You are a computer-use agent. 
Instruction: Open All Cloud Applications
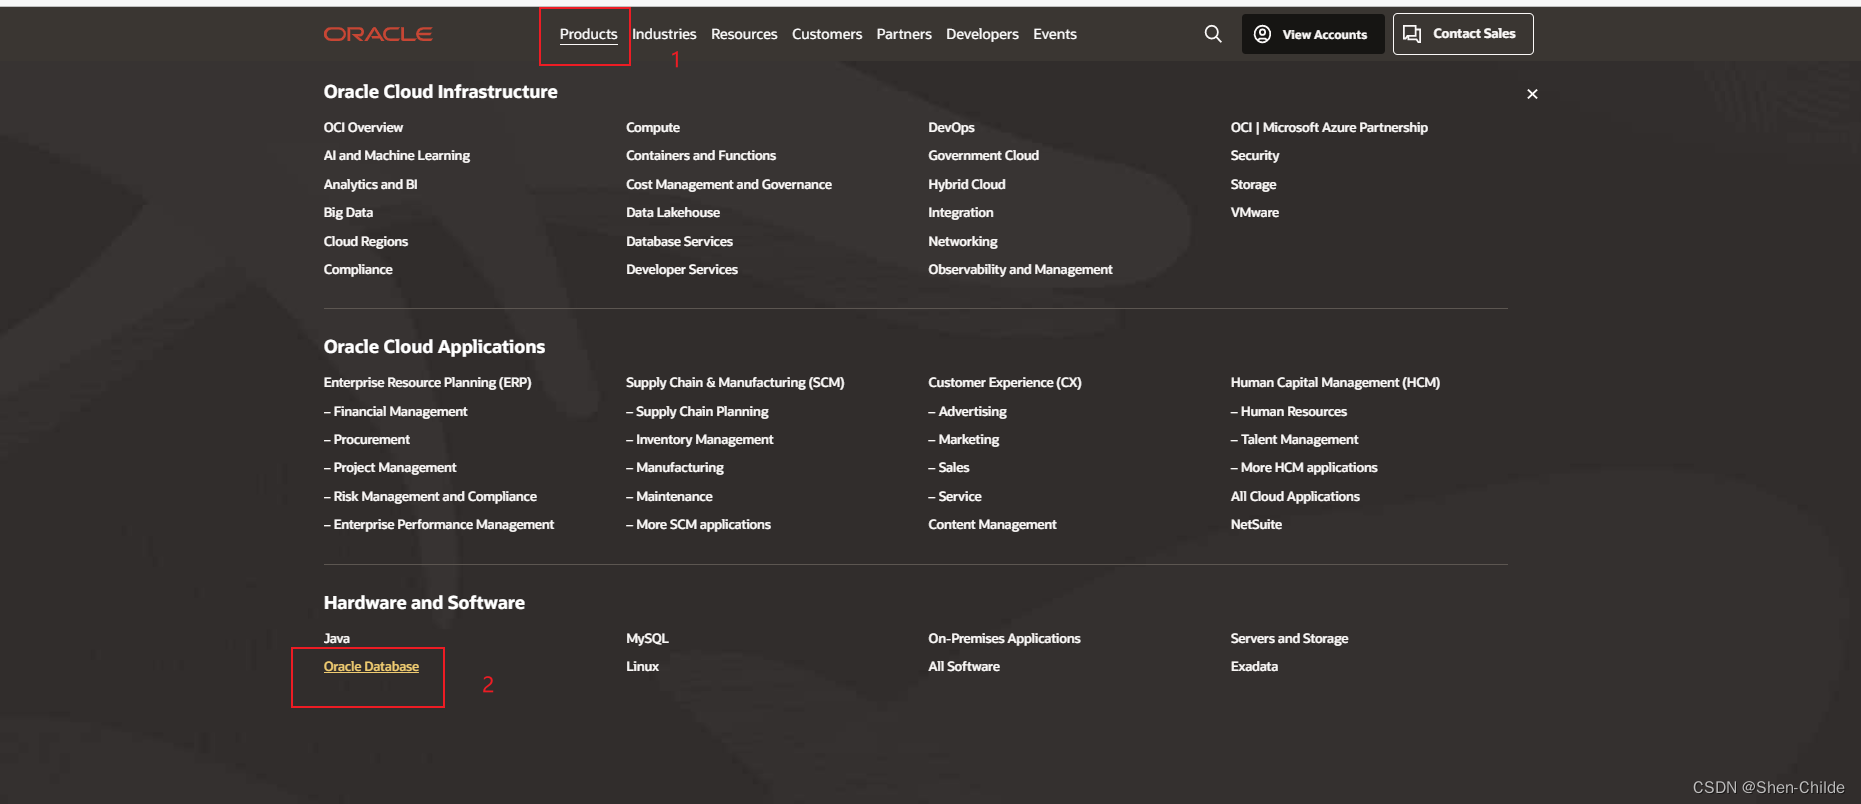(x=1295, y=496)
